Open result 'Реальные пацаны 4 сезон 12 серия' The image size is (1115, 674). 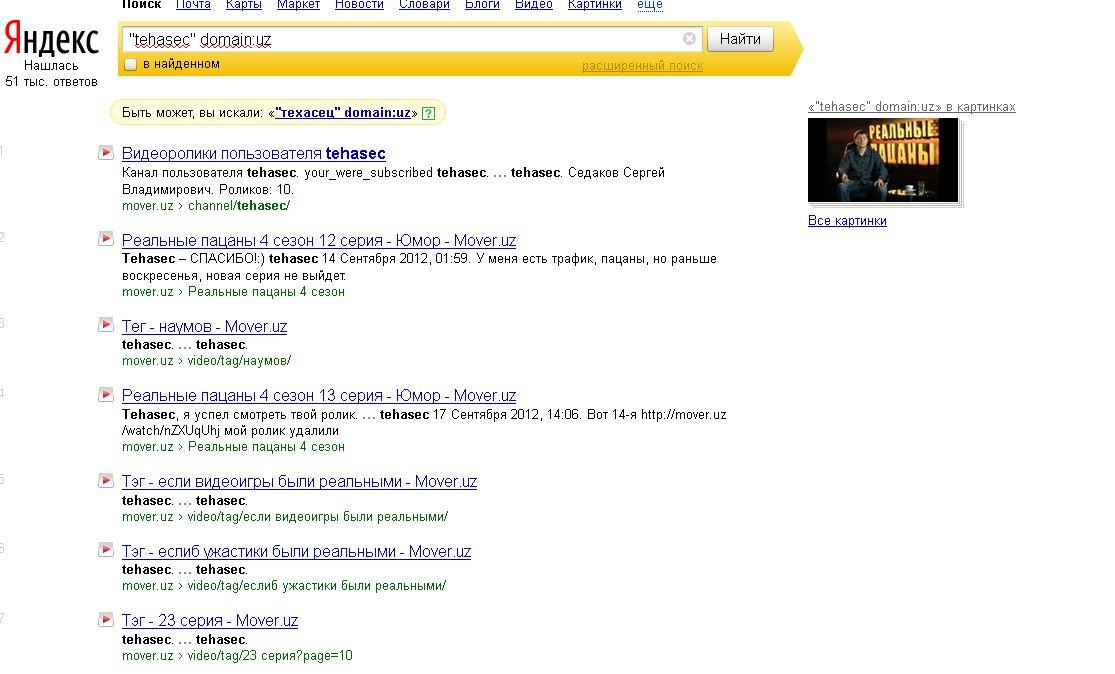tap(319, 240)
